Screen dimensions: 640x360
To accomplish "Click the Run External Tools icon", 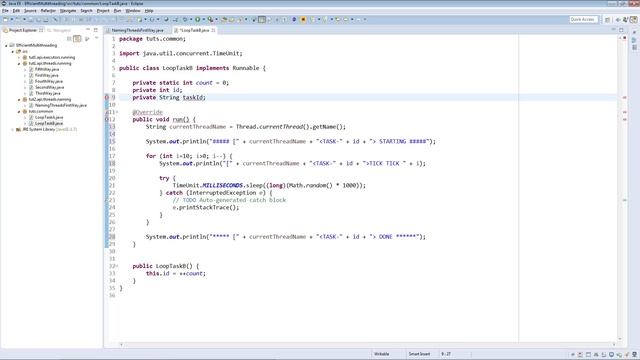I will point(210,19).
